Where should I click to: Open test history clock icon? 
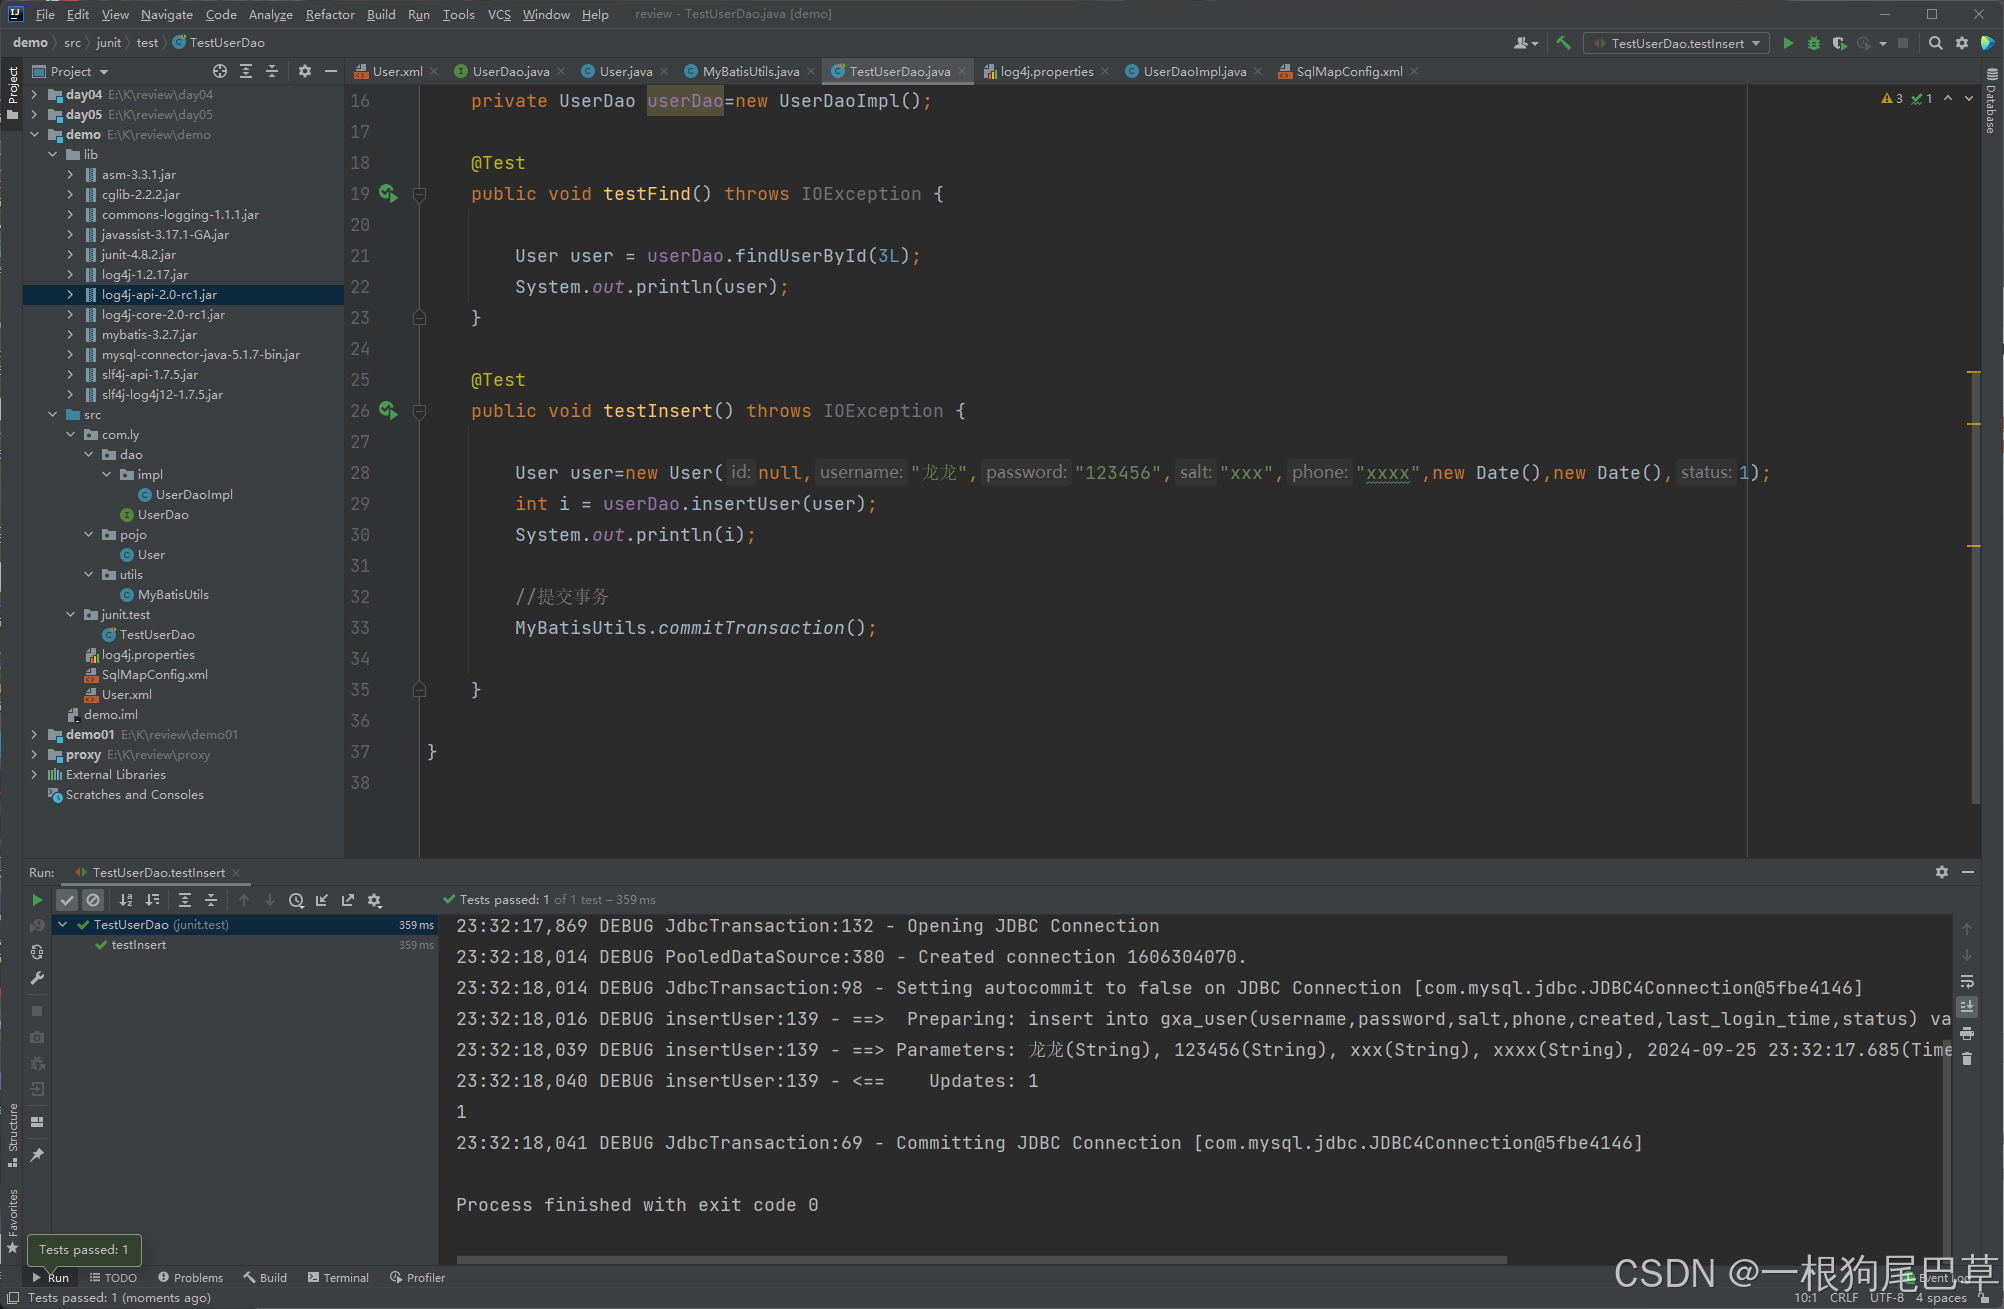(296, 900)
